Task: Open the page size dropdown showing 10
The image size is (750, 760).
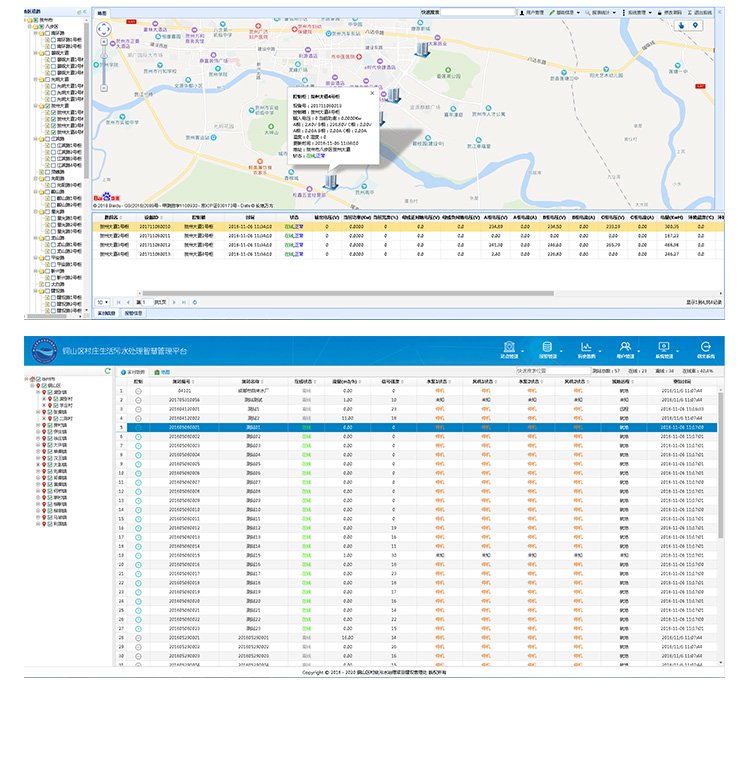Action: point(102,302)
